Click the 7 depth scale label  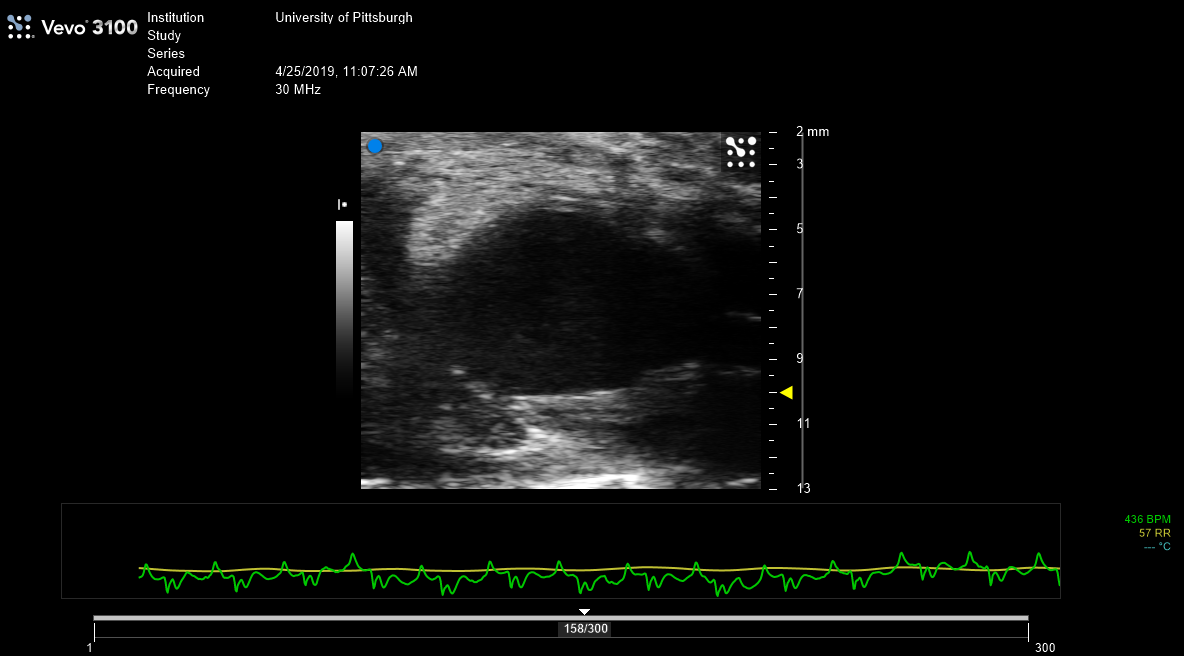point(800,294)
